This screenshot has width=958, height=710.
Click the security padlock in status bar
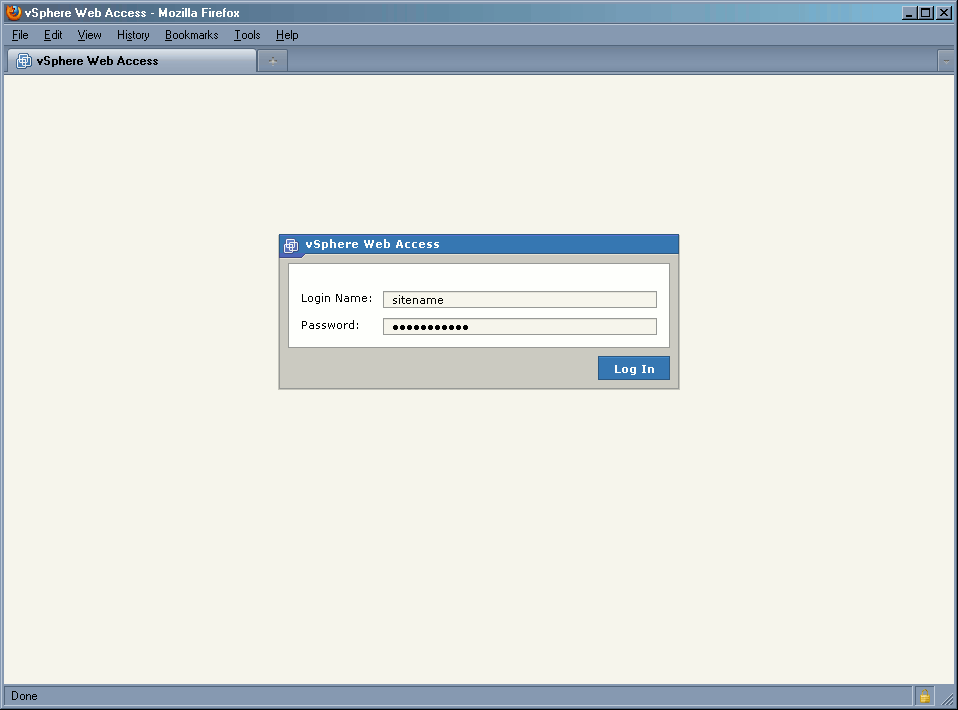(924, 696)
